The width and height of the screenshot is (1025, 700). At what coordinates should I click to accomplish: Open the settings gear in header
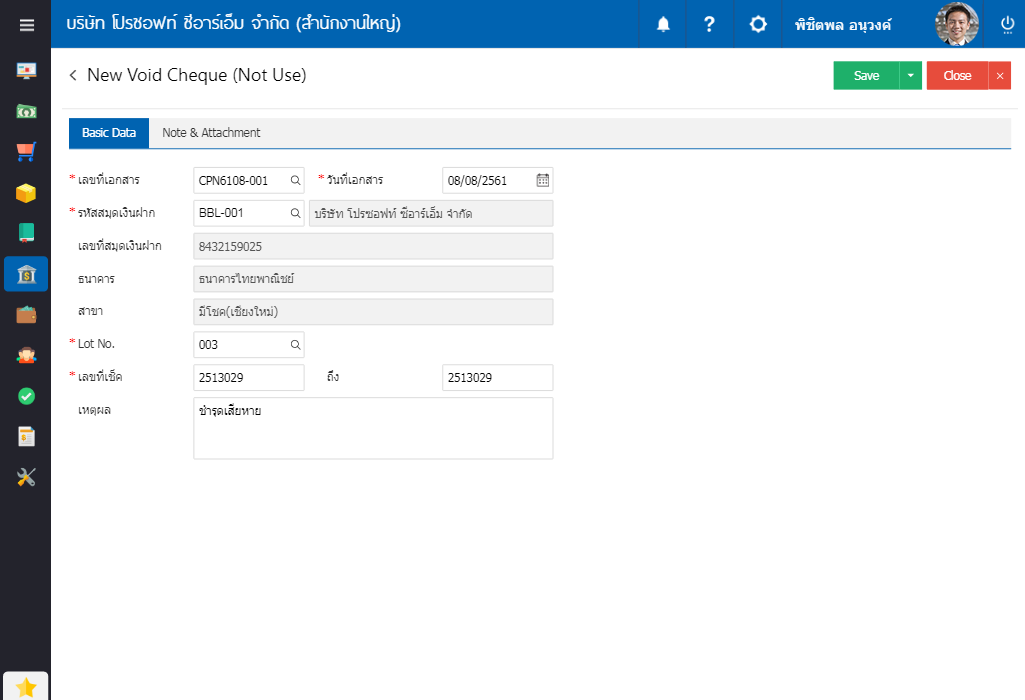click(758, 24)
